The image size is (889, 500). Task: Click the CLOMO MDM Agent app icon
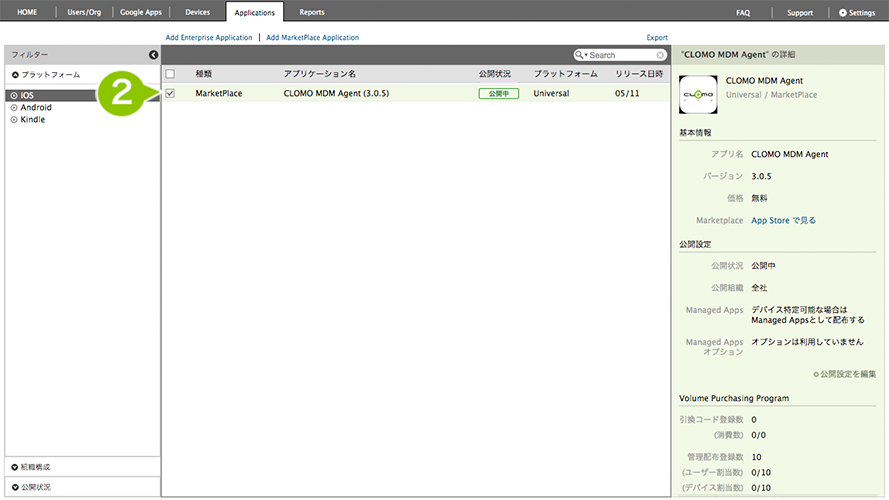click(x=698, y=95)
